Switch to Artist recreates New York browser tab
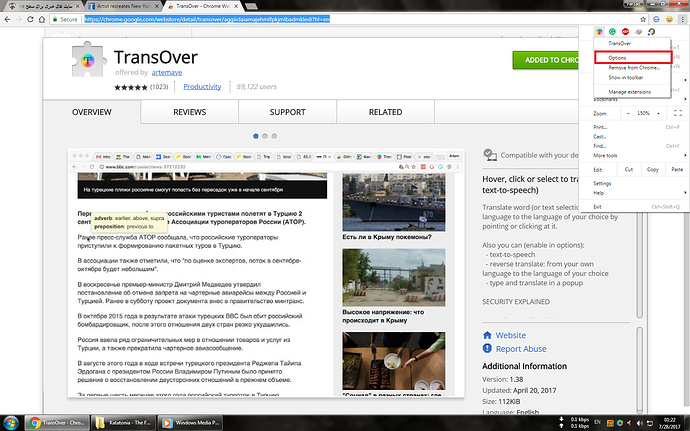The image size is (690, 431). click(x=123, y=6)
